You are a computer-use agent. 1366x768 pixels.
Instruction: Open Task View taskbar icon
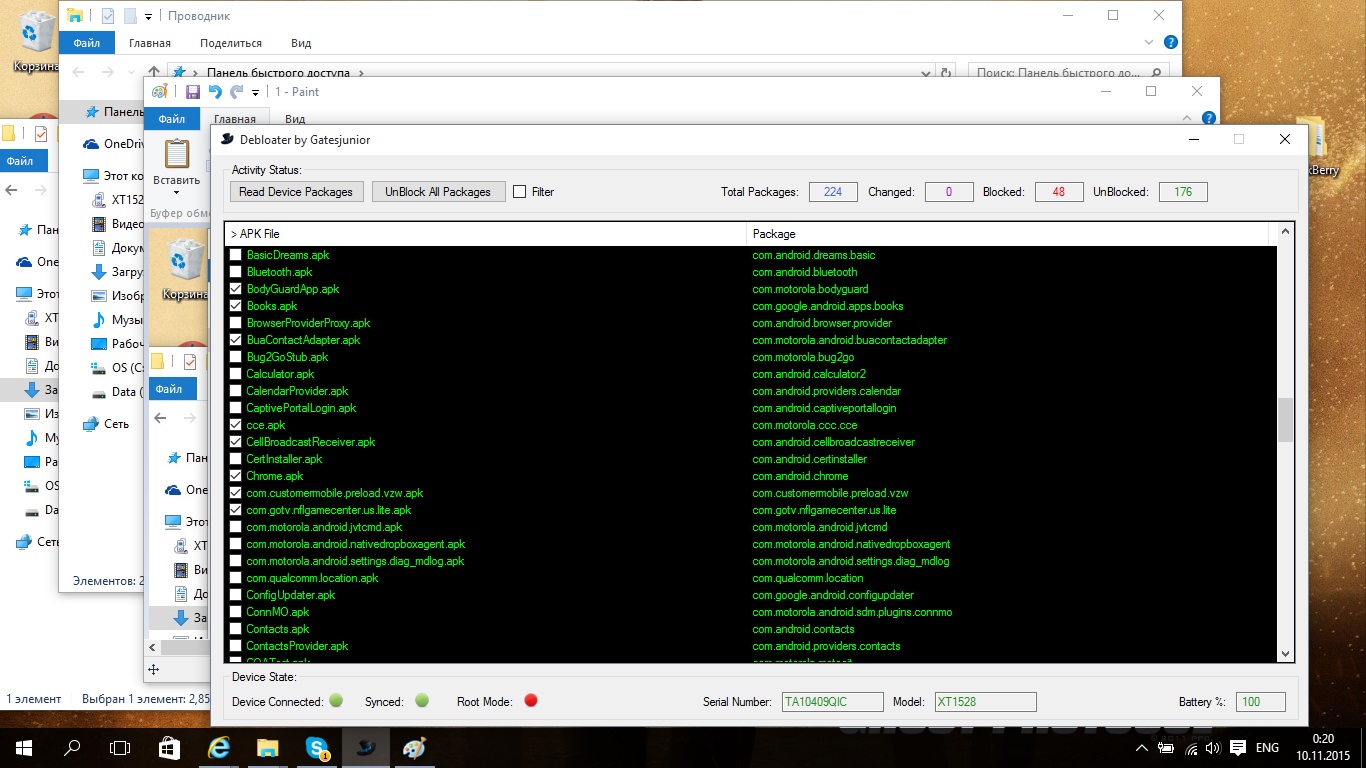(x=120, y=747)
